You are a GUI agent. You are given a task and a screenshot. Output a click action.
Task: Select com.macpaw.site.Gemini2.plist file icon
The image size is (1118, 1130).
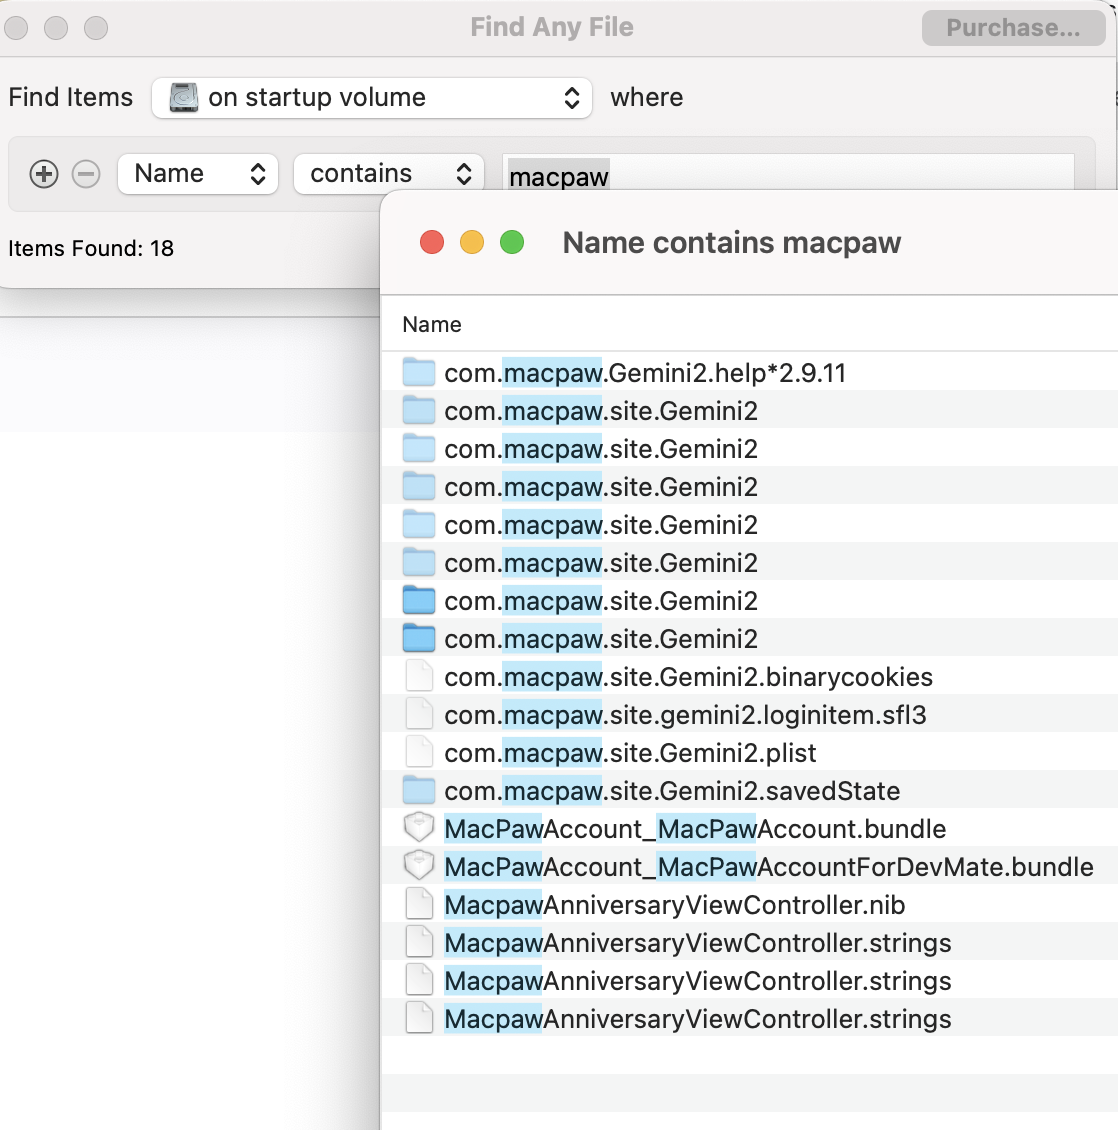[x=419, y=752]
